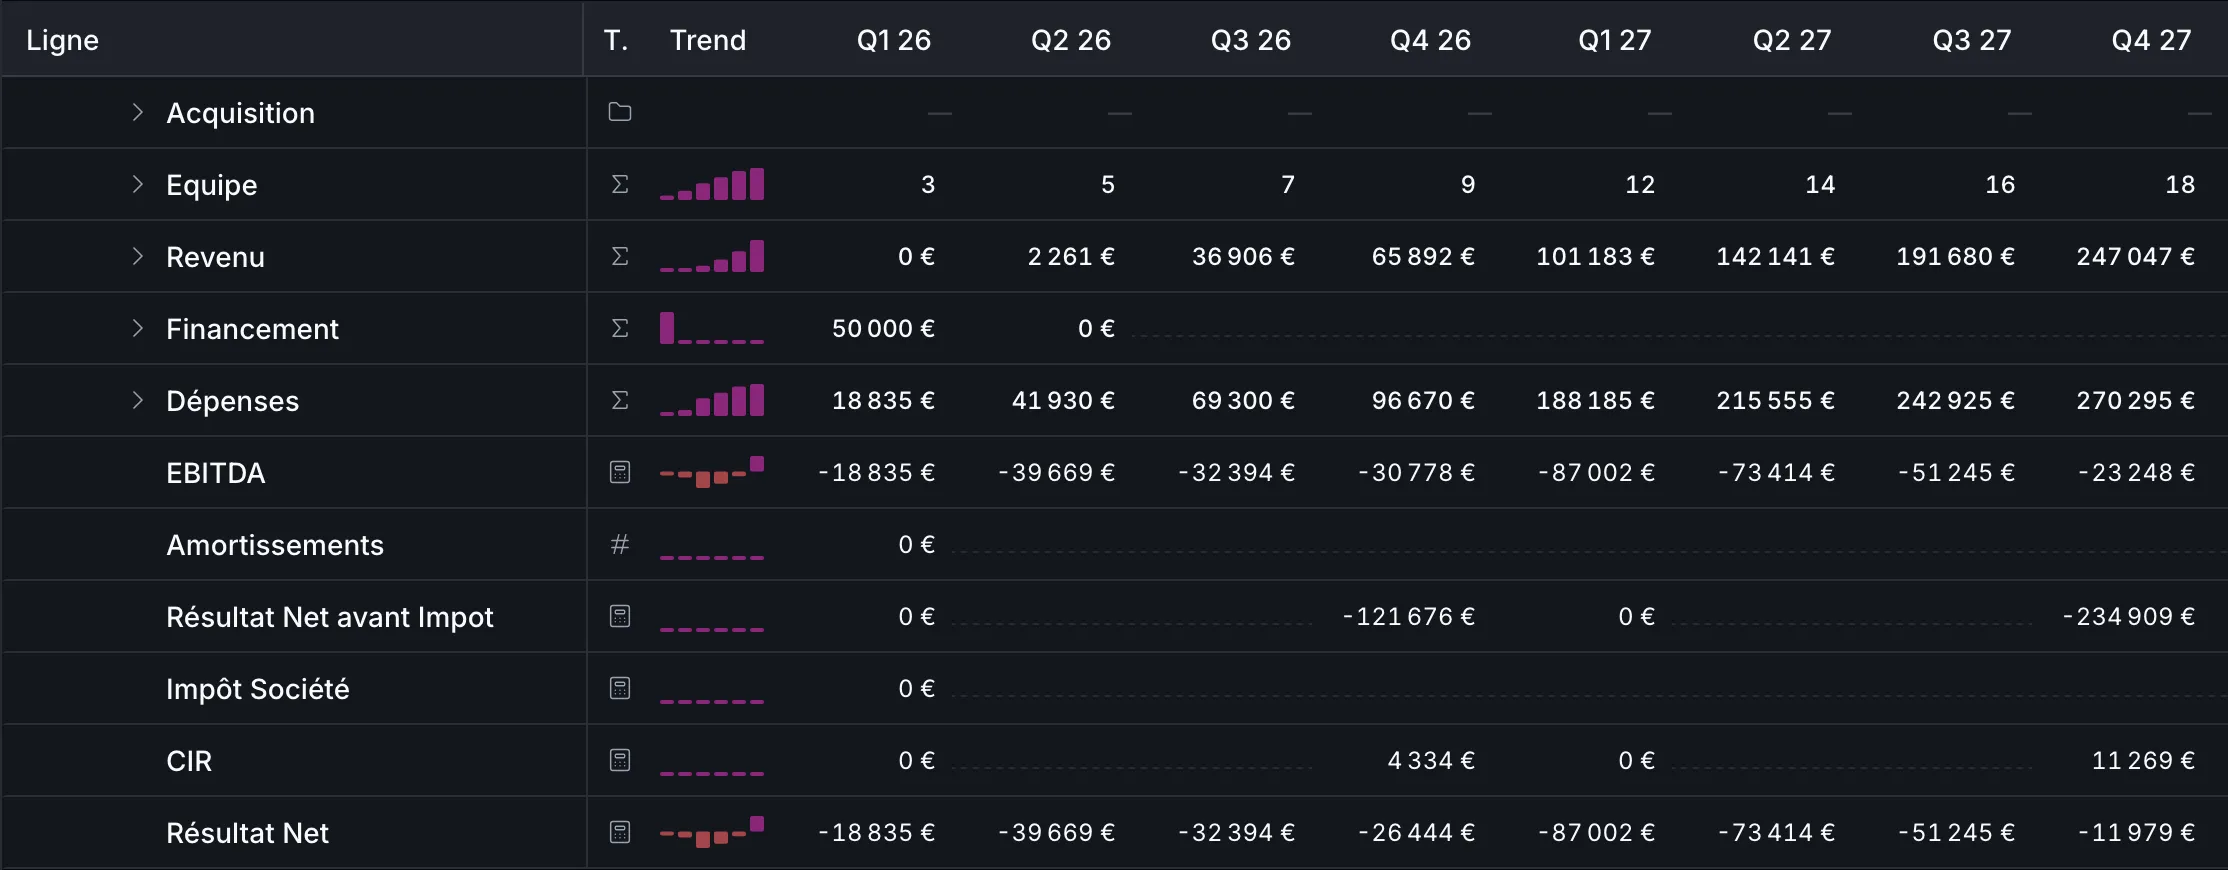Select the Résultat Net avant Impot row label
The image size is (2228, 870).
tap(330, 617)
